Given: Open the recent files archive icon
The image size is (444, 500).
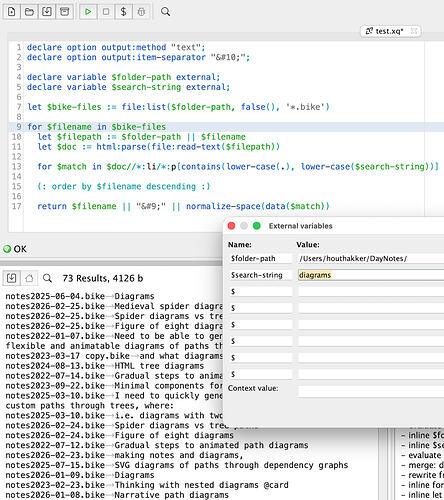Looking at the screenshot, I should (x=65, y=12).
